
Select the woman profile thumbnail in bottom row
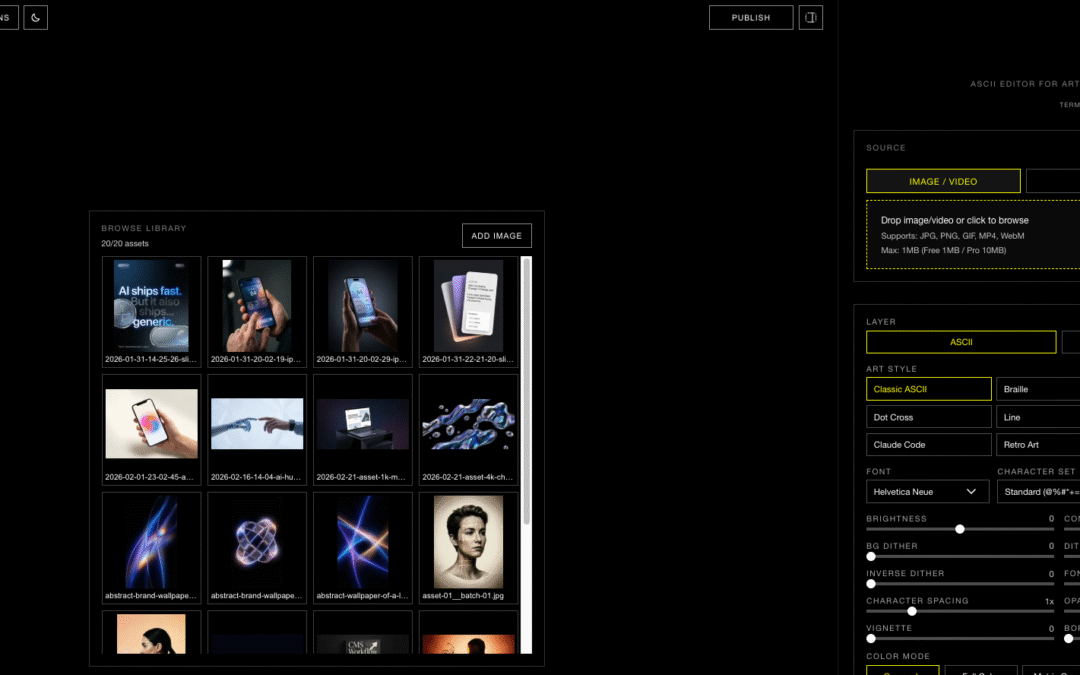pyautogui.click(x=152, y=632)
